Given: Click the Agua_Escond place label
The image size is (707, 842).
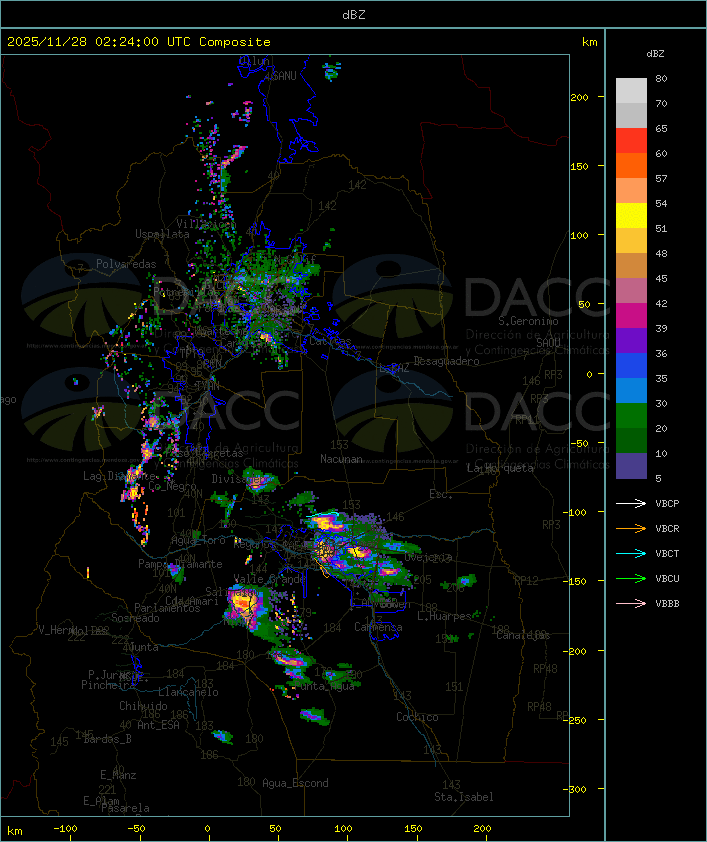Looking at the screenshot, I should [x=295, y=783].
